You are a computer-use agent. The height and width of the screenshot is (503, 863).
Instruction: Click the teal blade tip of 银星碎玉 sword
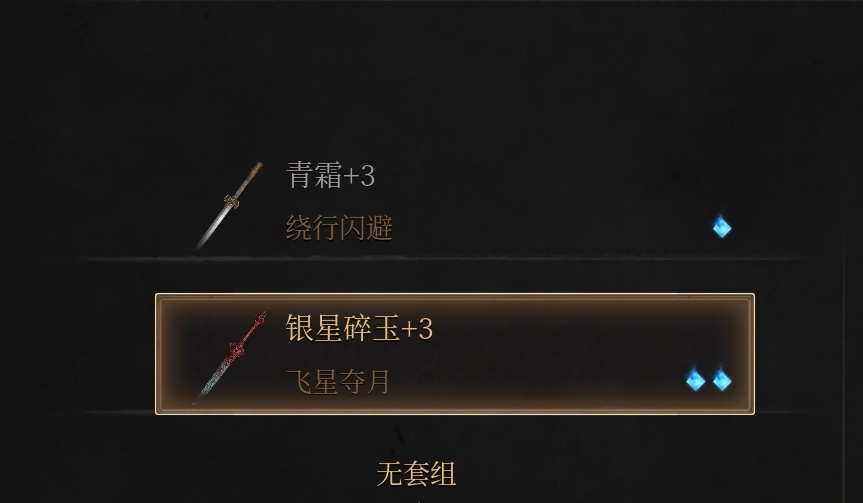coord(204,393)
